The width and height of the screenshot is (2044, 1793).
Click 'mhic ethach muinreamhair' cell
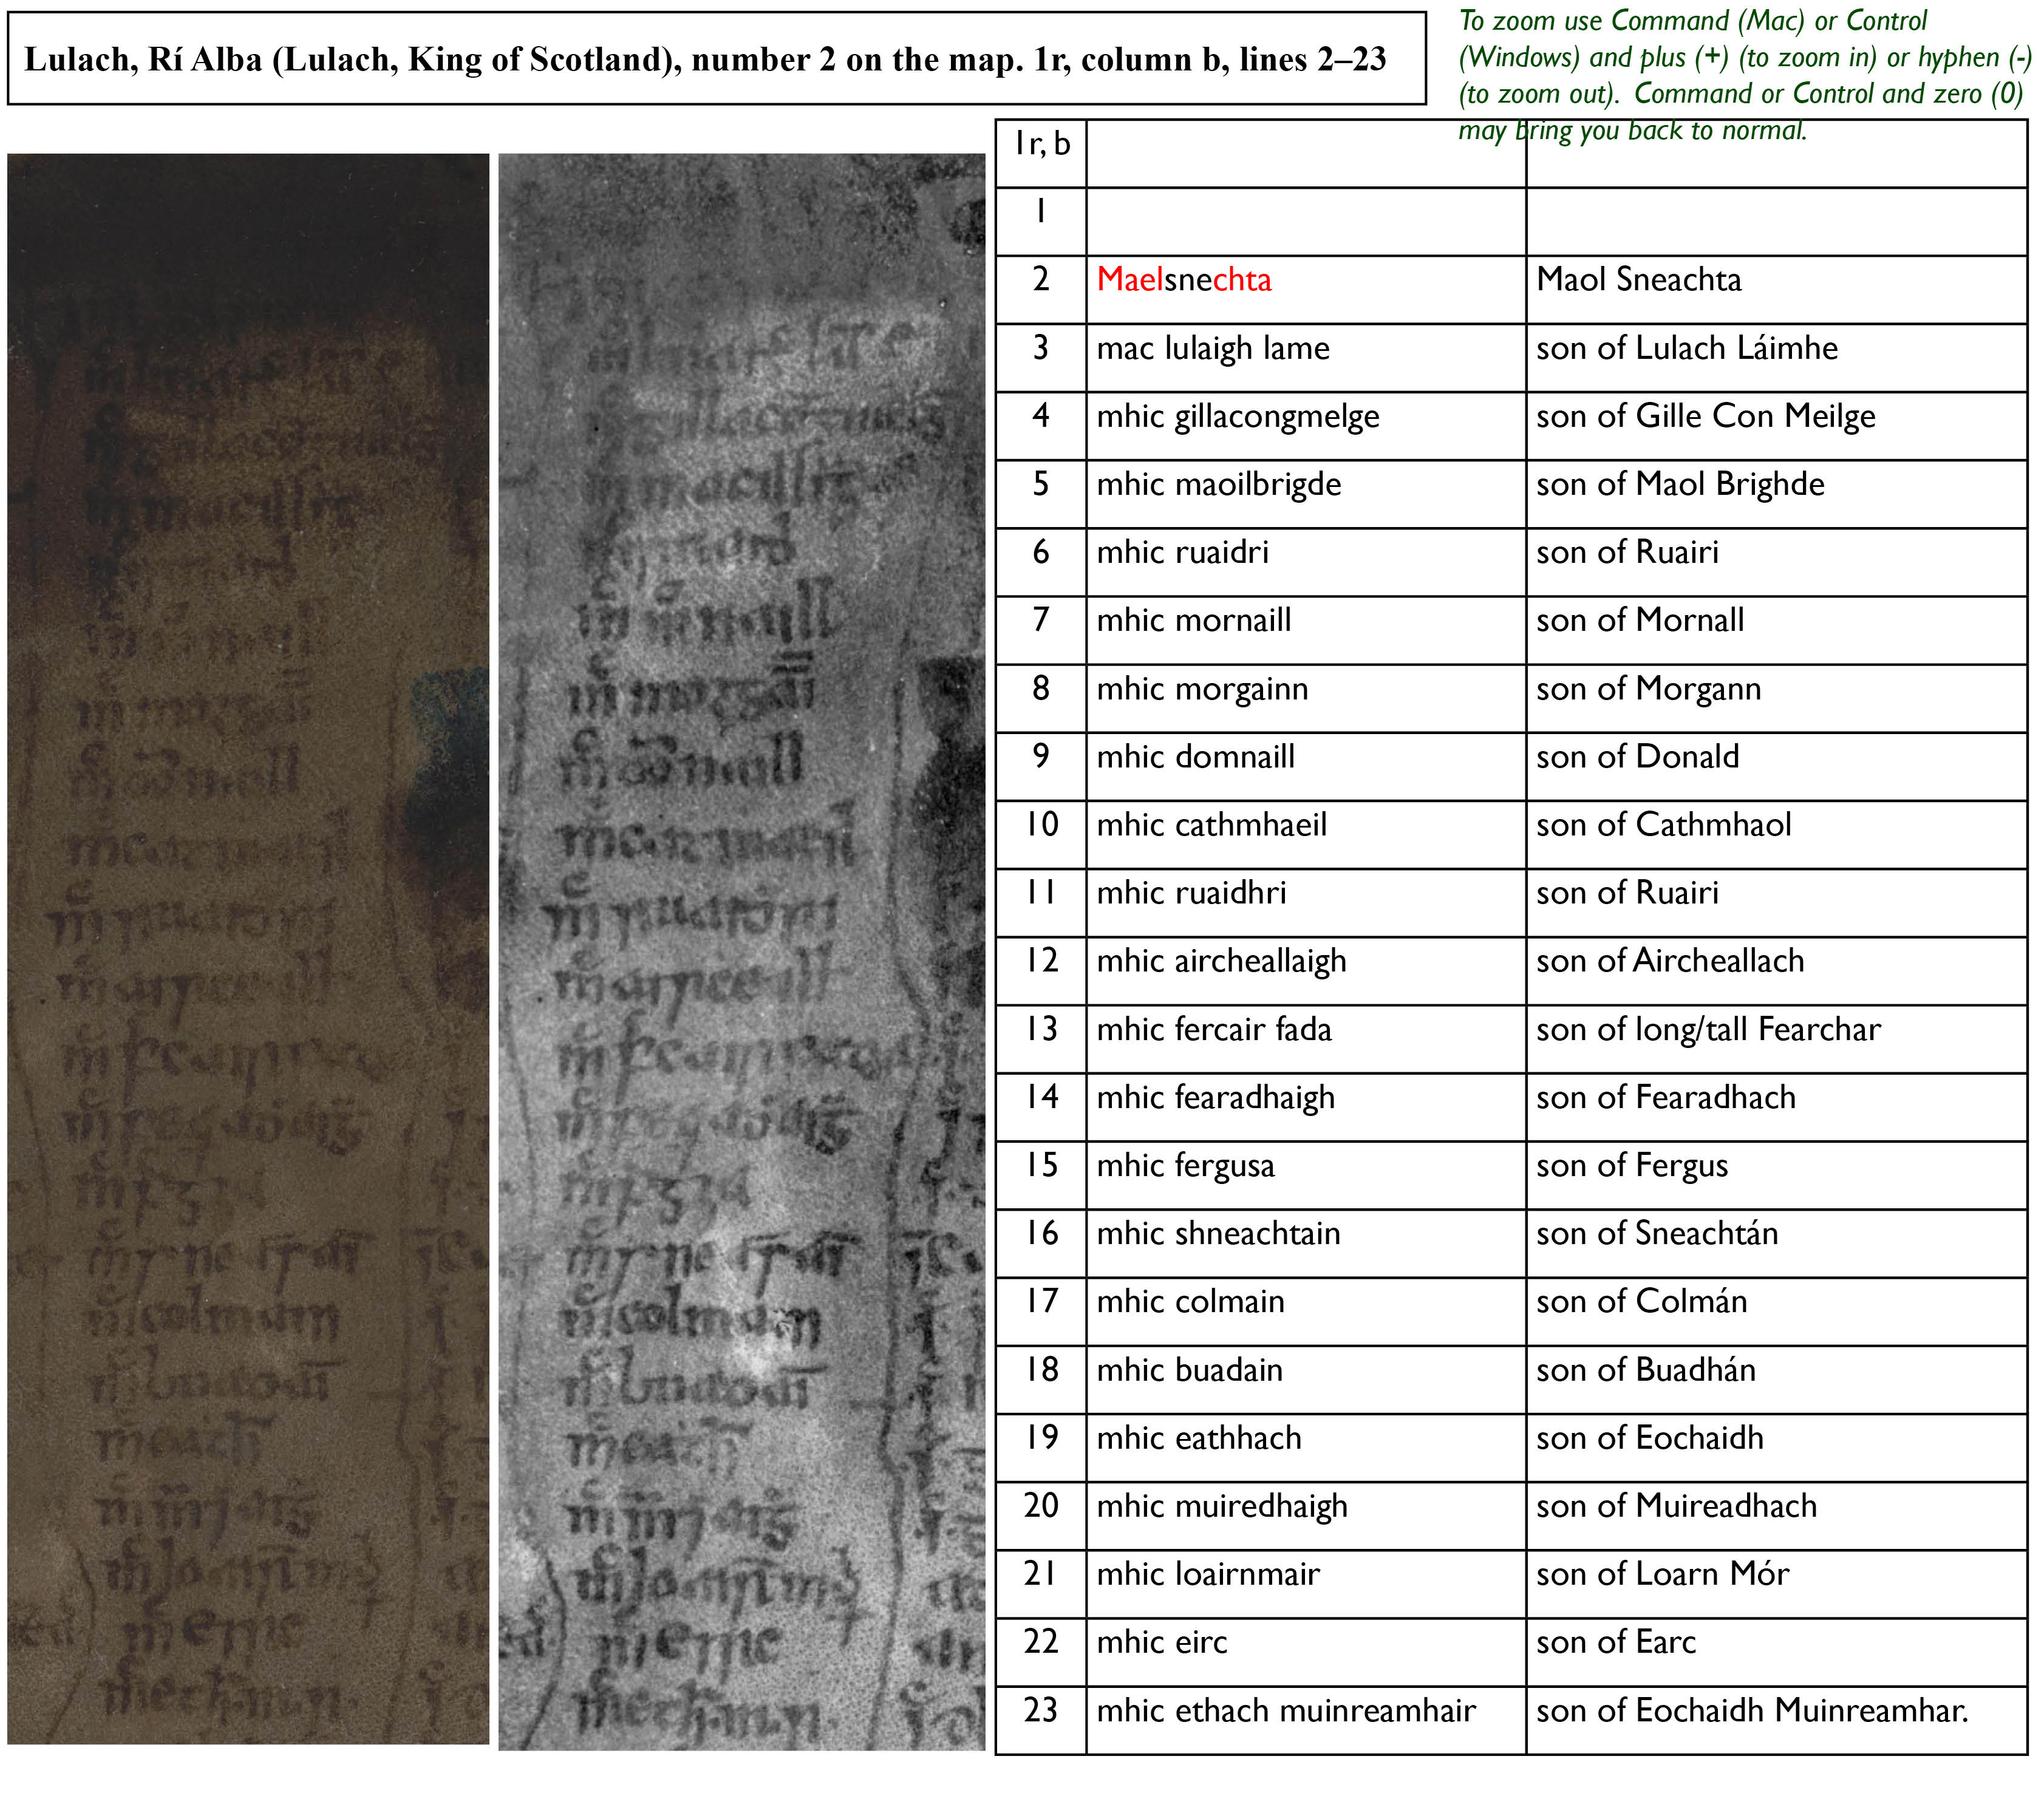1306,1720
